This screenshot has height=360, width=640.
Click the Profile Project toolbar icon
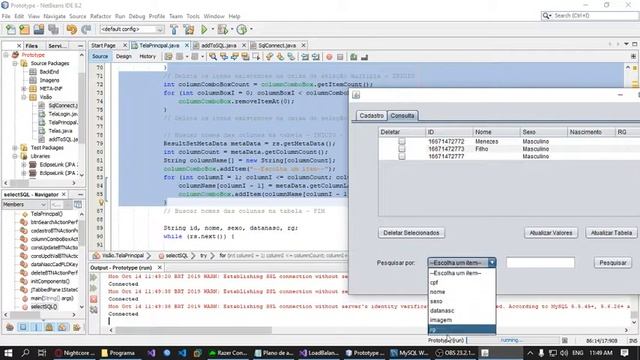242,29
